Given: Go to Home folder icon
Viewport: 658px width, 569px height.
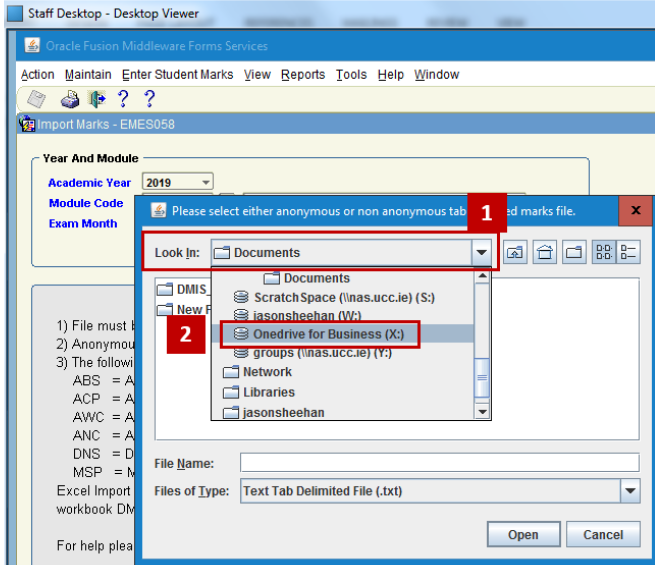Looking at the screenshot, I should click(x=545, y=253).
